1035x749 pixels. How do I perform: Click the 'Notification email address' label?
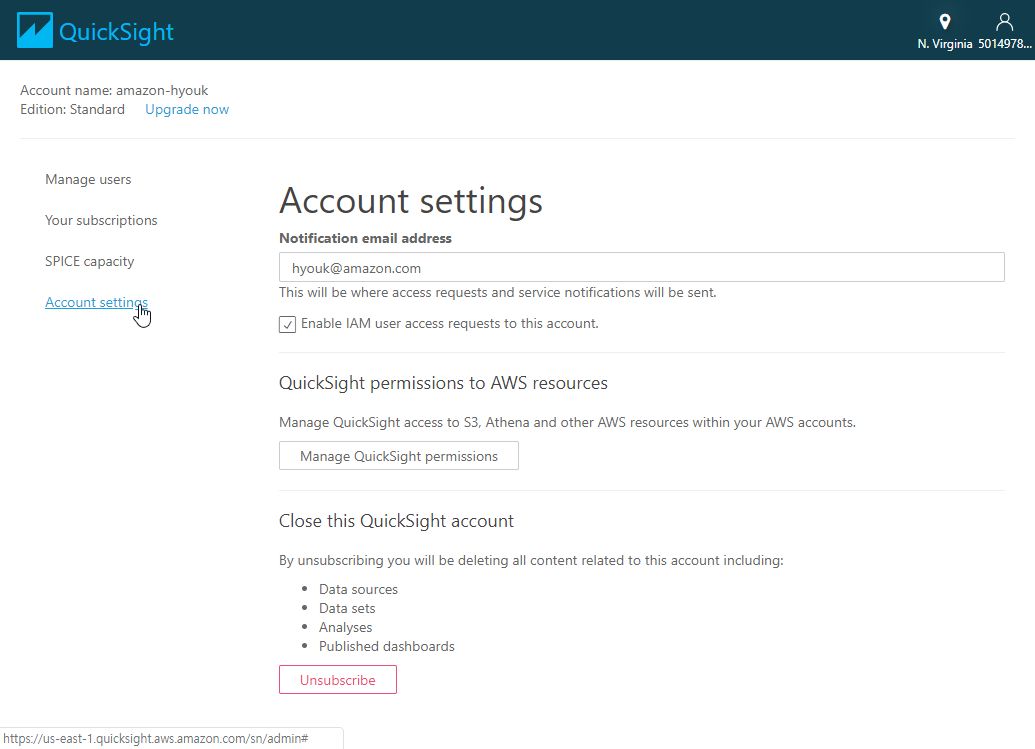[x=365, y=238]
